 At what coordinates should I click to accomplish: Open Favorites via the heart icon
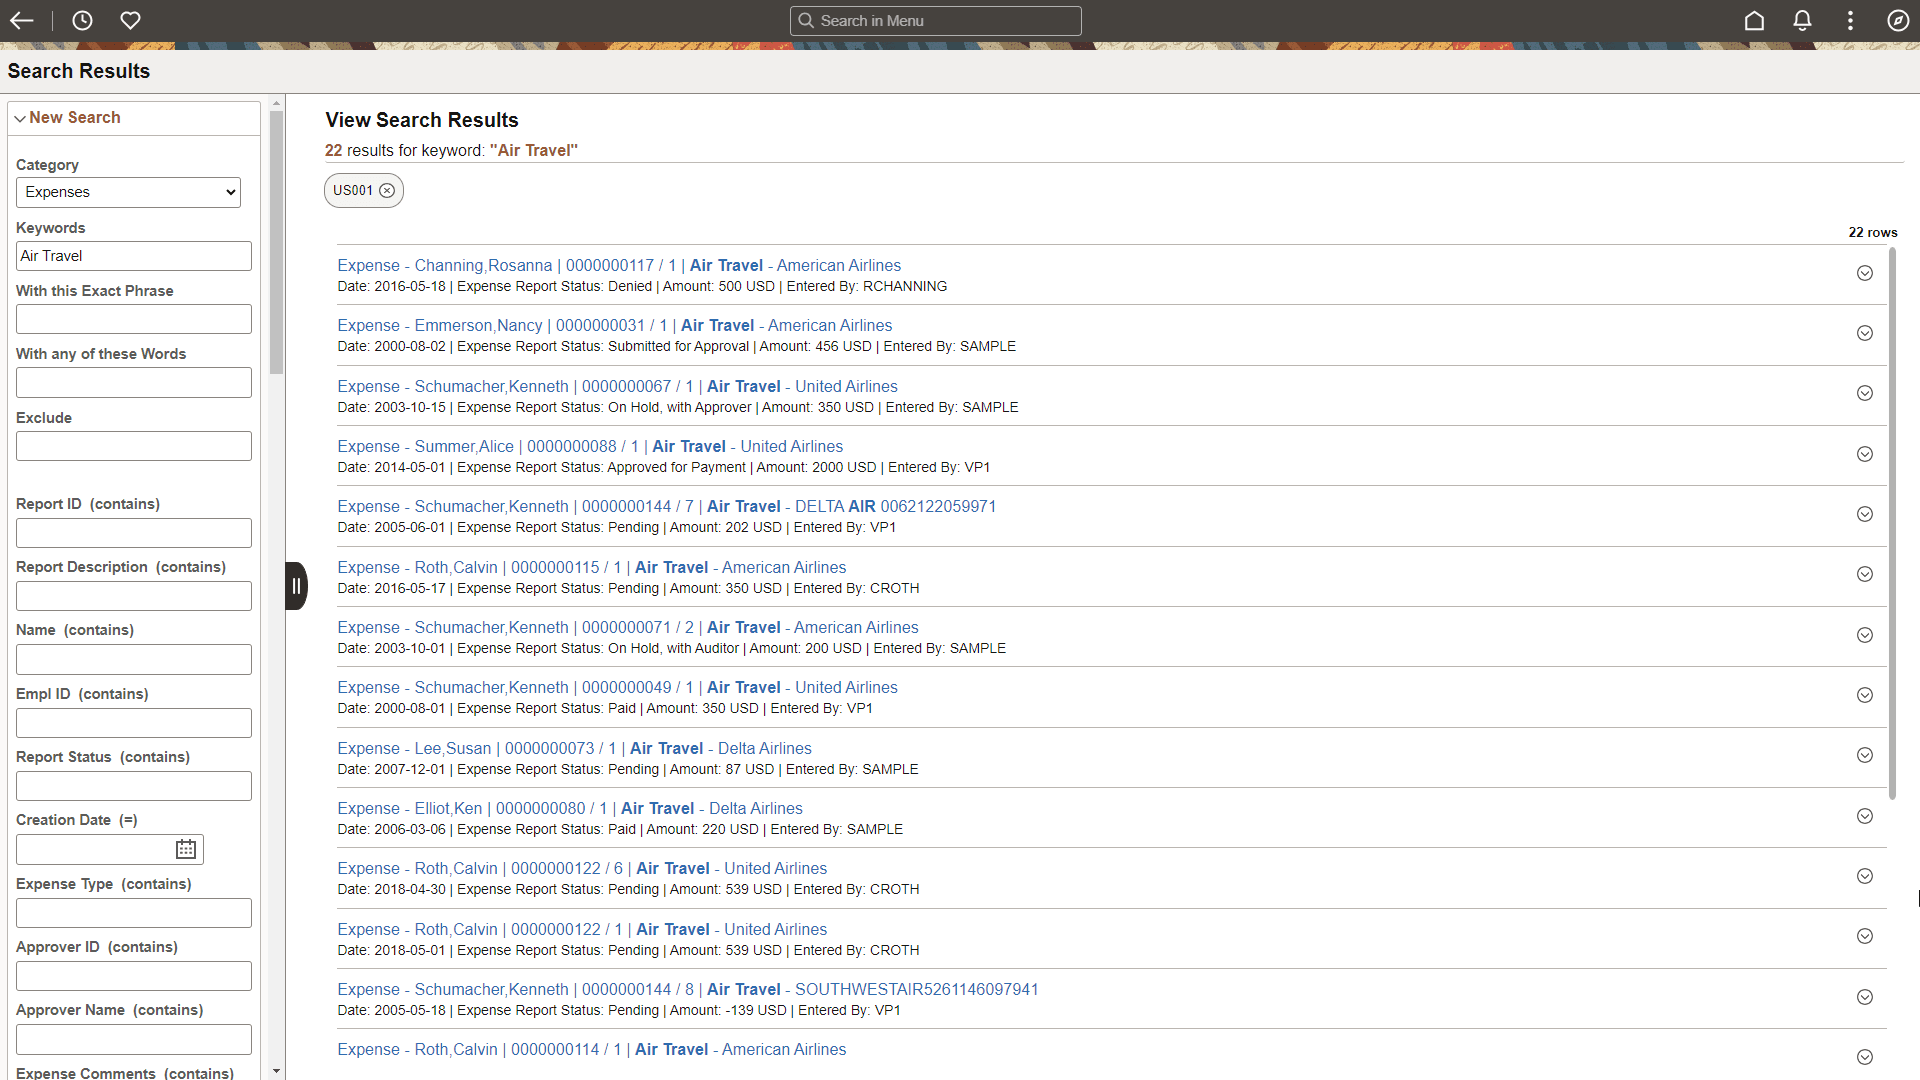point(130,20)
